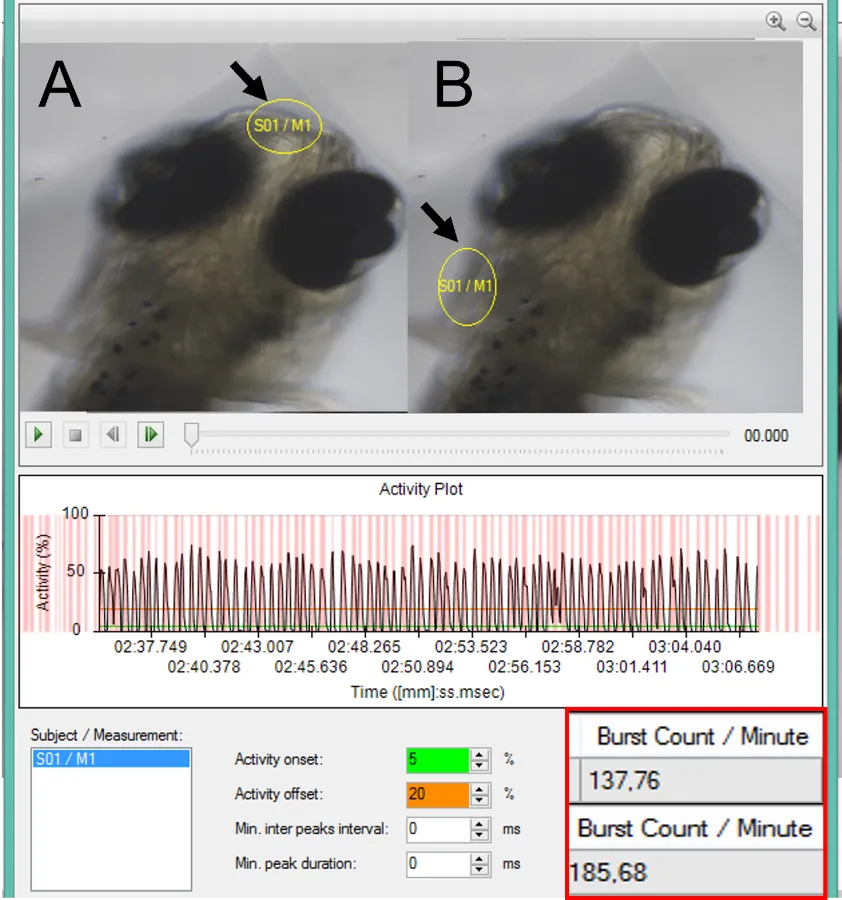
Task: Click the zoom in magnifier icon
Action: [x=775, y=21]
